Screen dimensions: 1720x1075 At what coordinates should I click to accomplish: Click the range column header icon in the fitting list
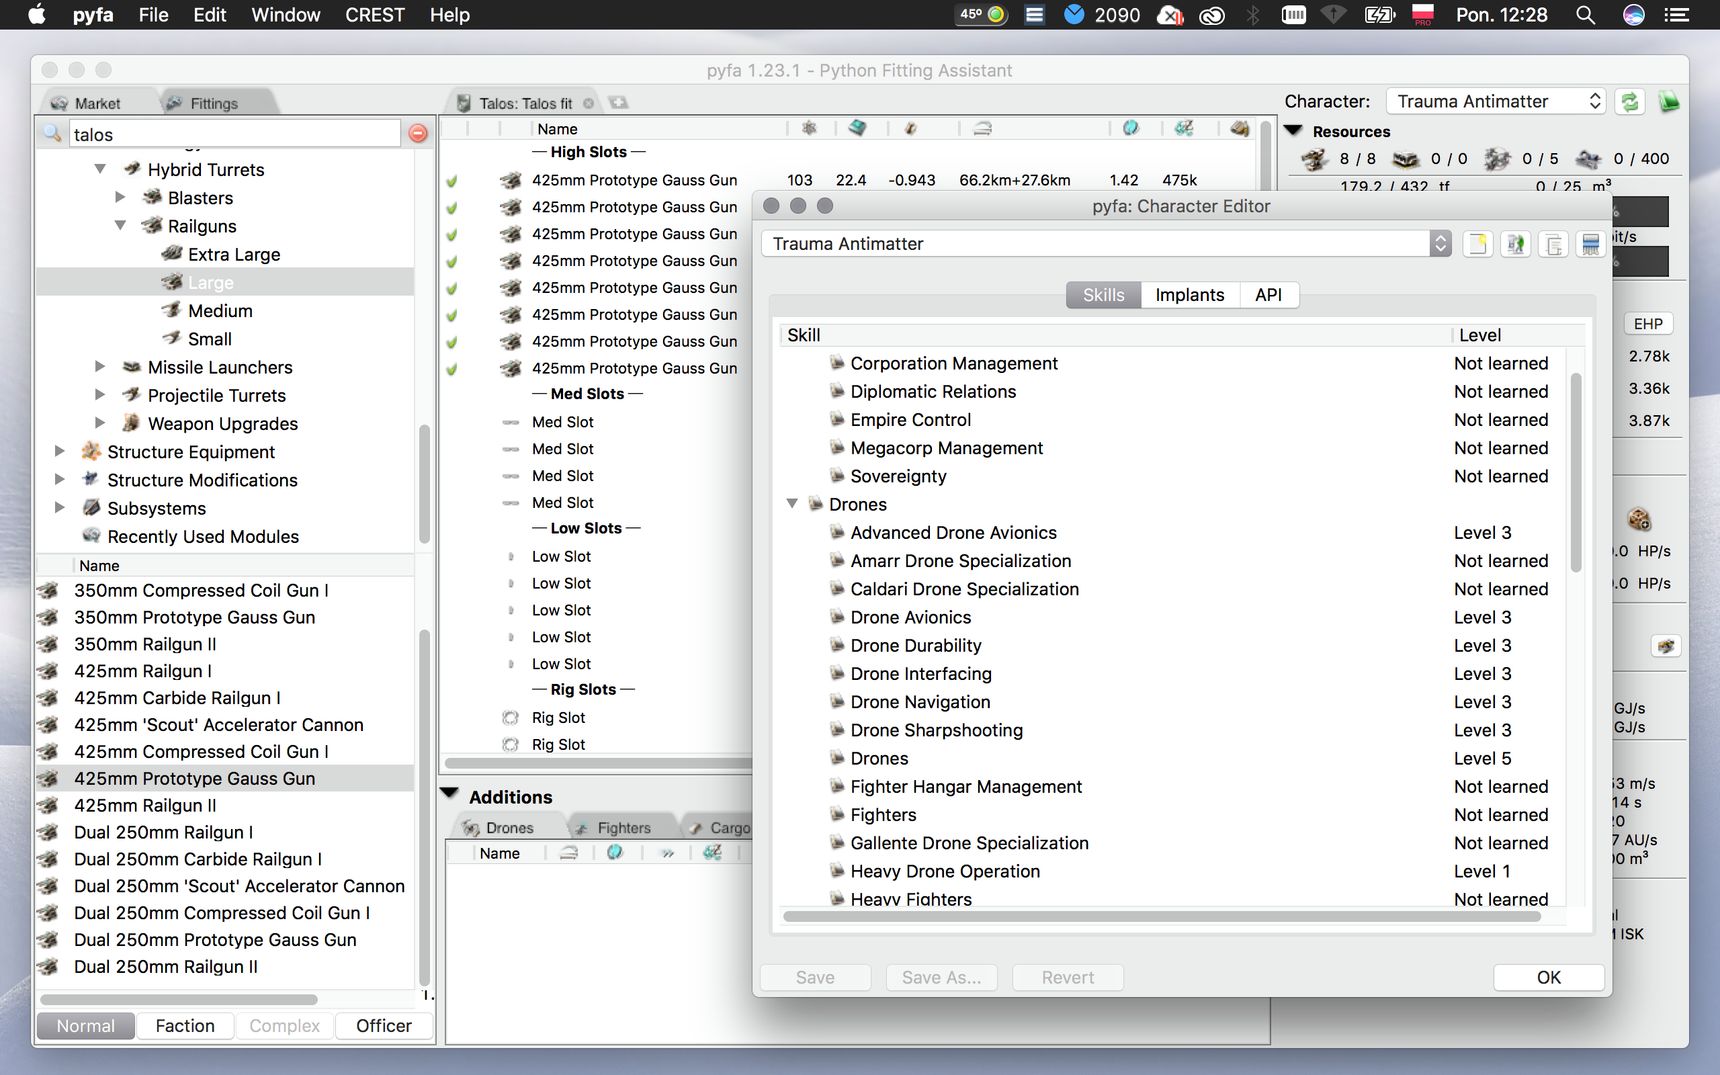(983, 128)
